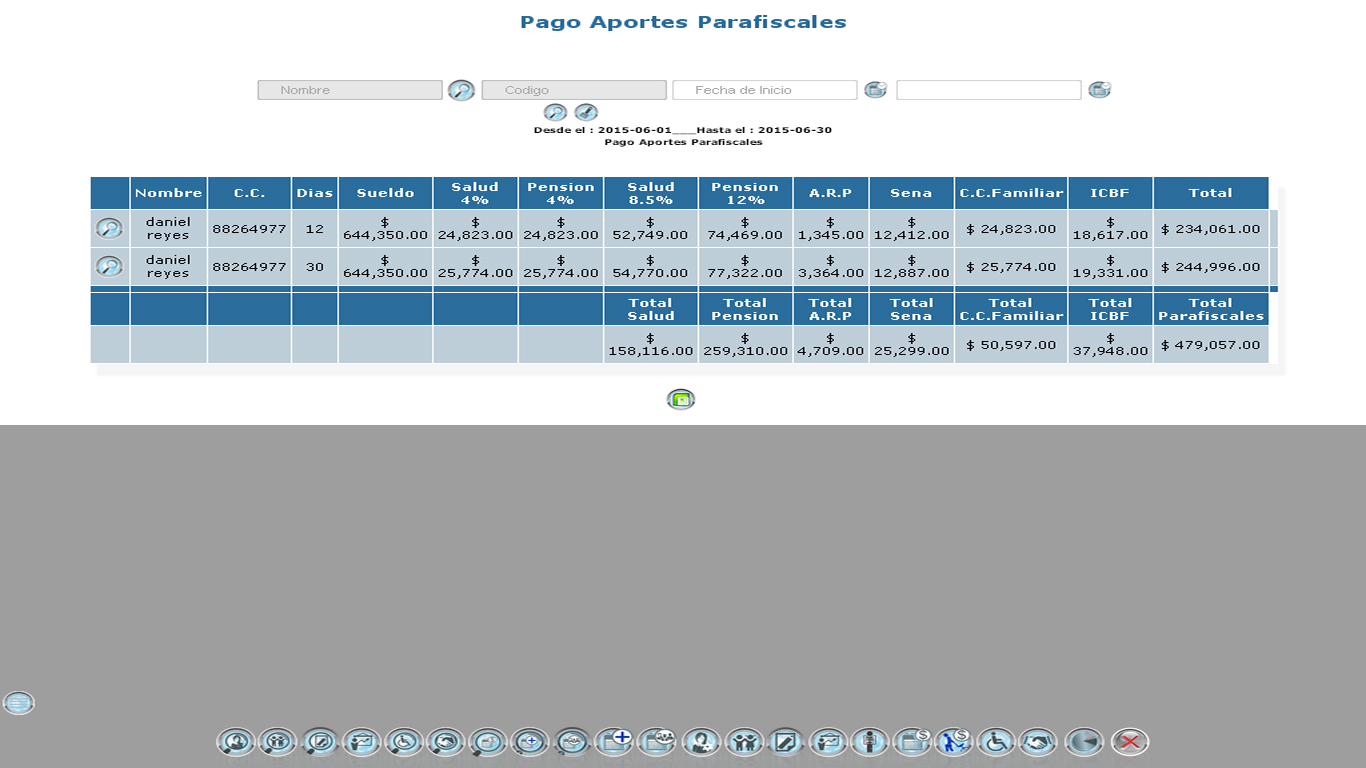Export the table using the green spreadsheet icon
The image size is (1366, 768).
[x=681, y=400]
